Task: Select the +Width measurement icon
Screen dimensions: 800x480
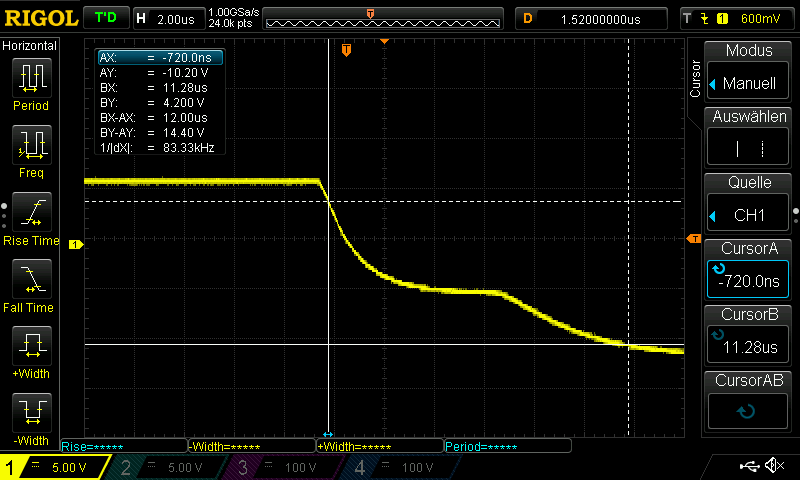Action: tap(30, 352)
